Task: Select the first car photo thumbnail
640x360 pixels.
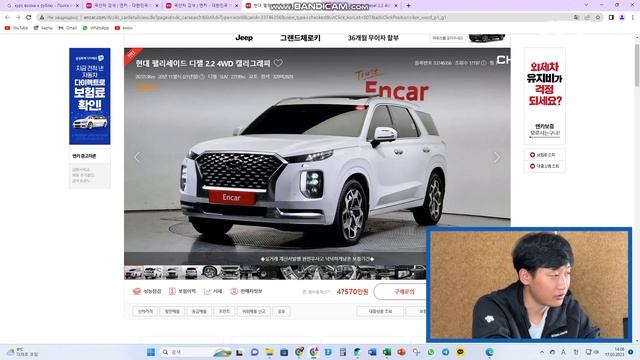Action: (133, 272)
